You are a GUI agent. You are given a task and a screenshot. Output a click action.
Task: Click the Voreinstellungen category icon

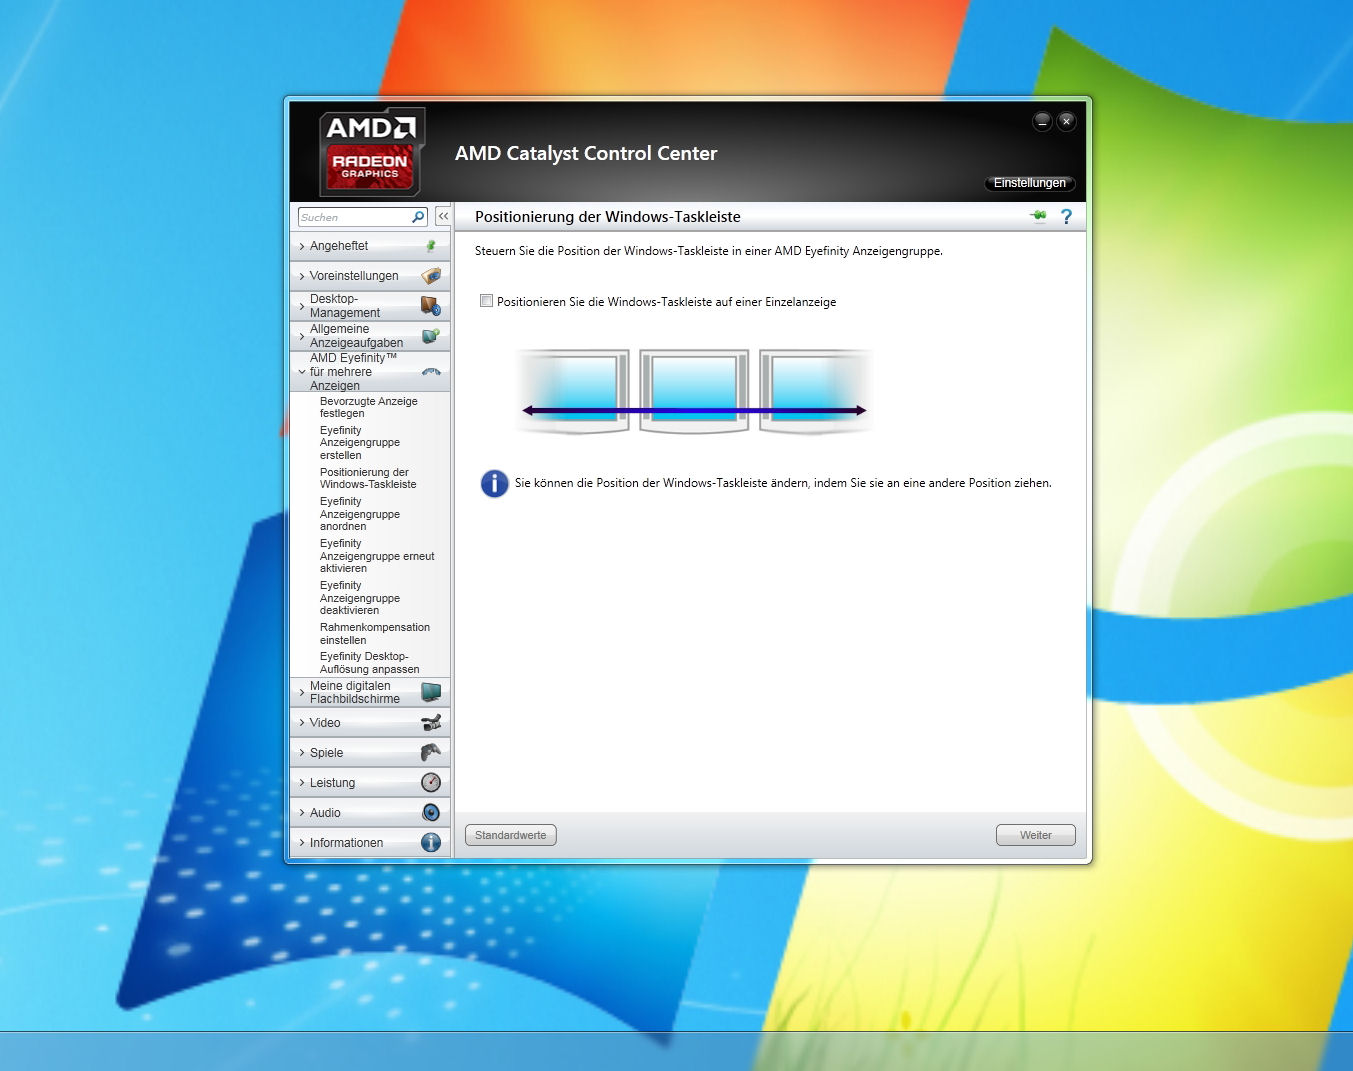pyautogui.click(x=431, y=276)
